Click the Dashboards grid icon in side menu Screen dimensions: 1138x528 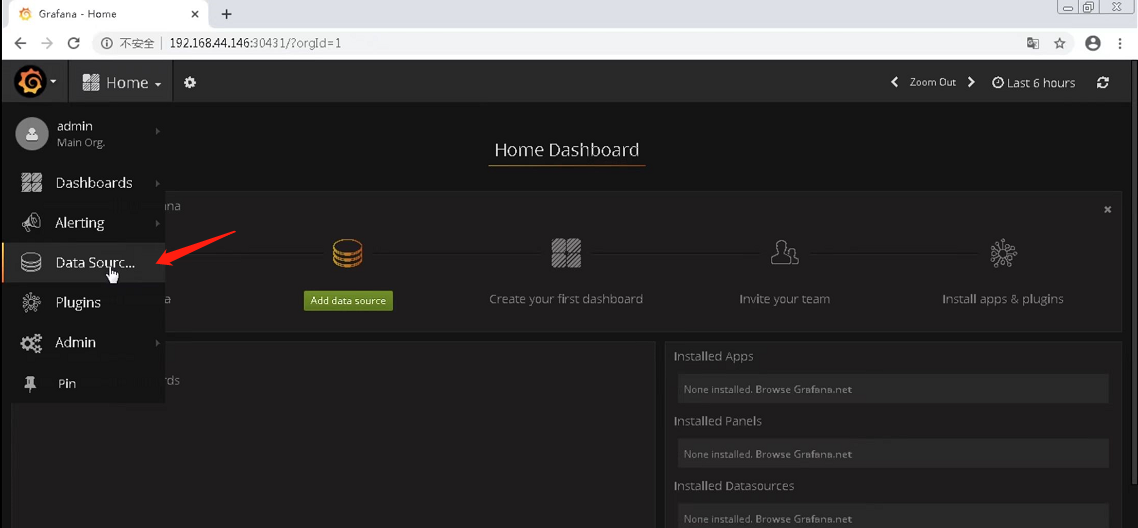(31, 183)
